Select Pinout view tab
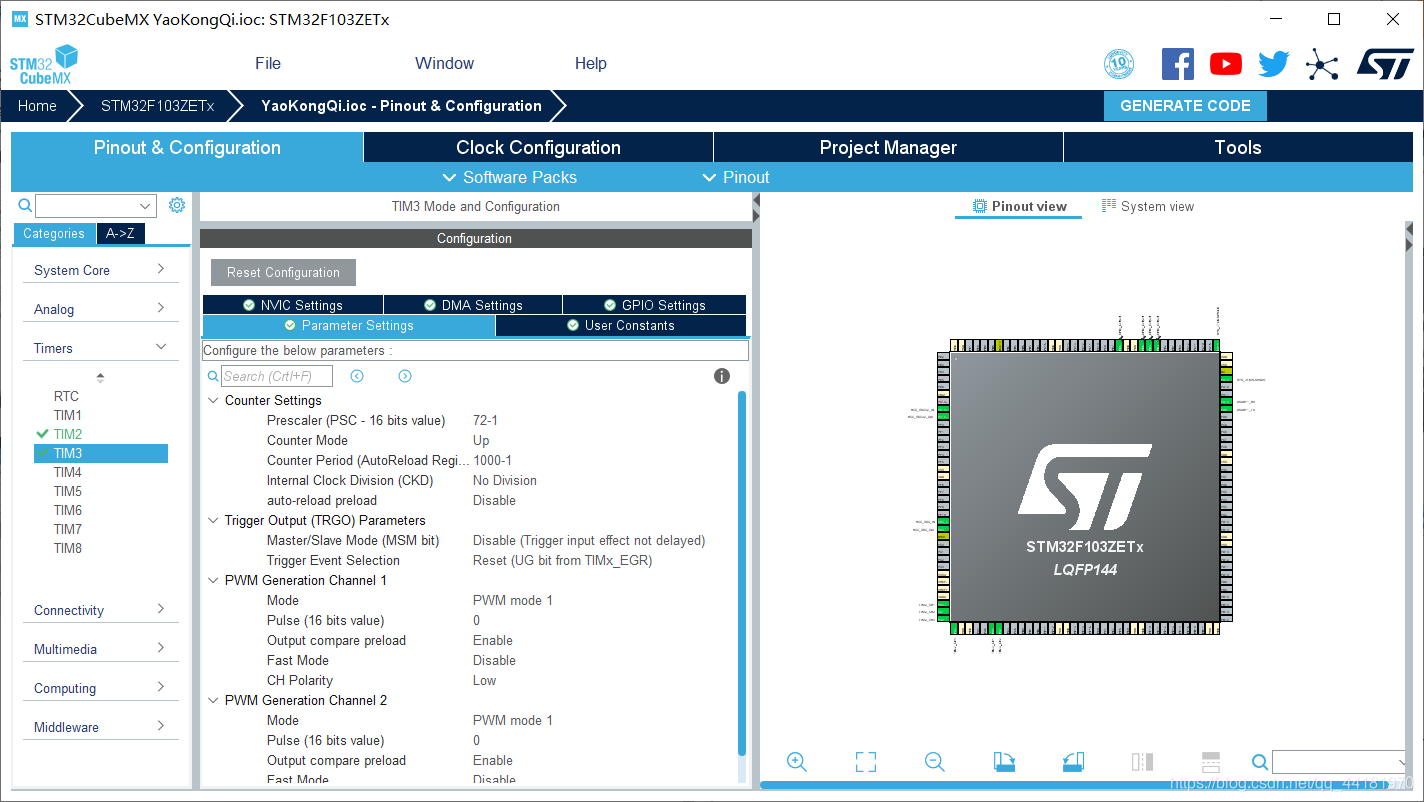Viewport: 1424px width, 802px height. click(x=1019, y=206)
